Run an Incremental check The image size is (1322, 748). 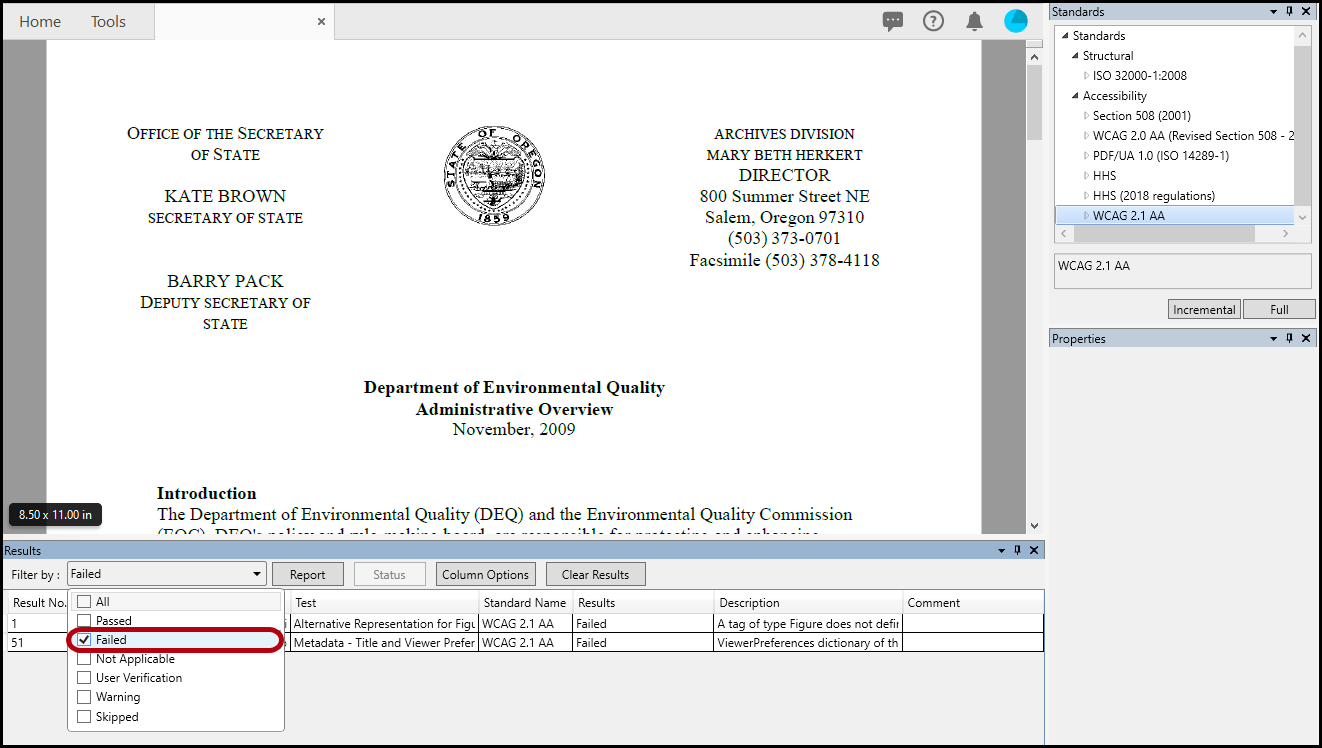click(1204, 310)
